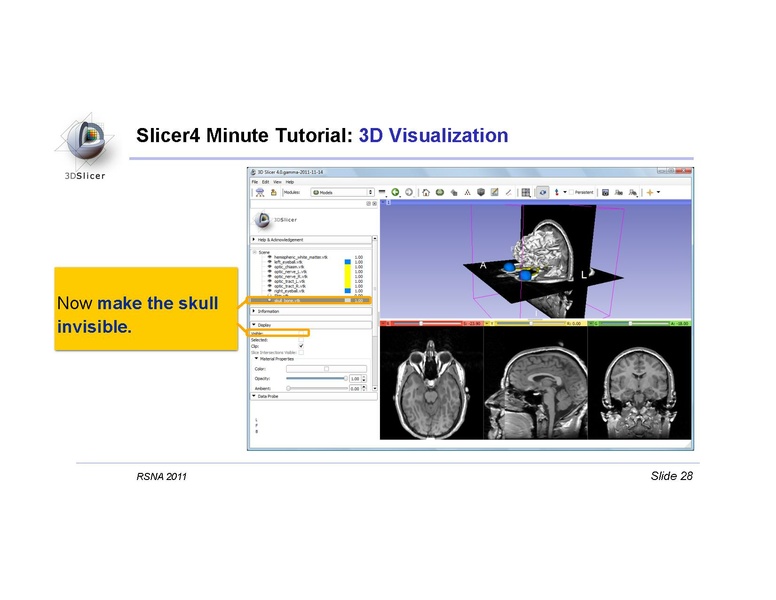Click the Save scene toolbar icon
This screenshot has width=776, height=600.
tap(273, 192)
